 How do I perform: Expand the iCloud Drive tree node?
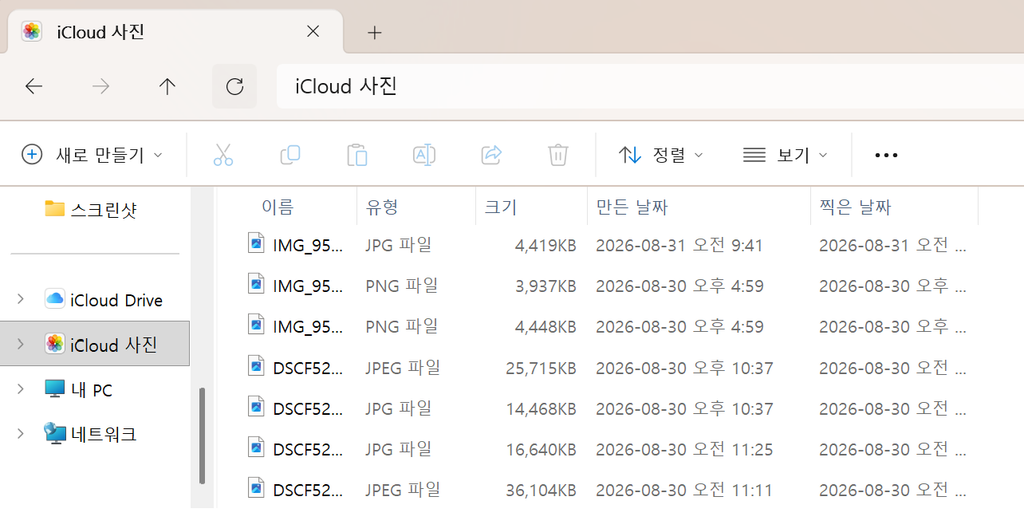click(x=20, y=299)
